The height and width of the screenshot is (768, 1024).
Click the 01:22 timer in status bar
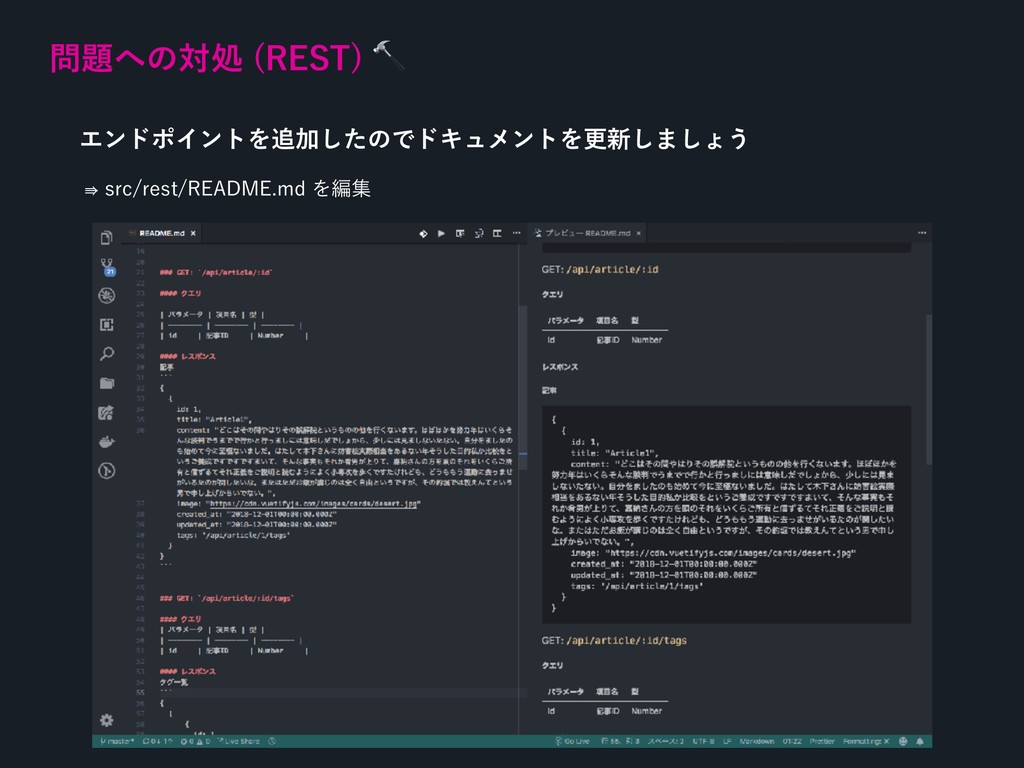pos(792,741)
